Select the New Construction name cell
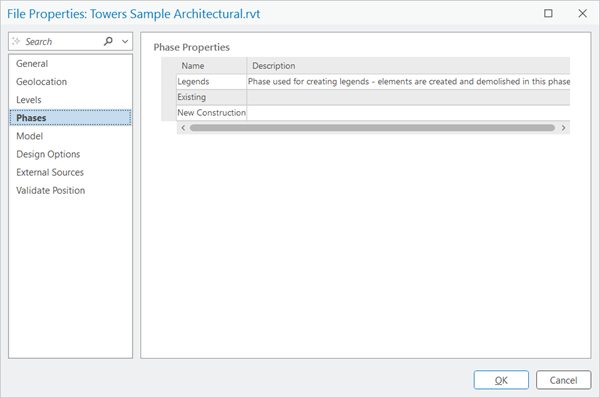Image resolution: width=600 pixels, height=398 pixels. (x=212, y=113)
